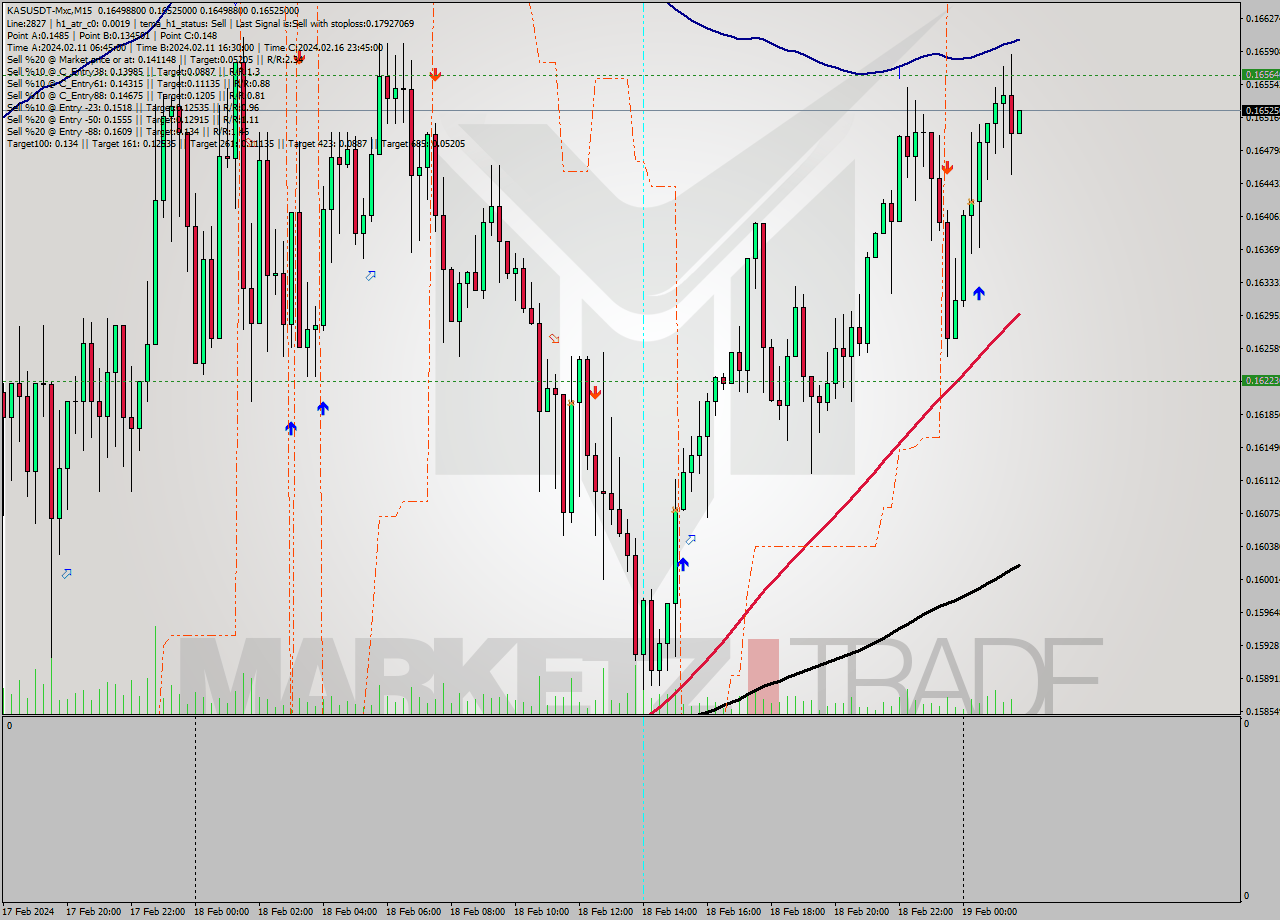Screen dimensions: 1280x920
Task: Click the '18 Feb 00:00' time label
Action: 221,911
